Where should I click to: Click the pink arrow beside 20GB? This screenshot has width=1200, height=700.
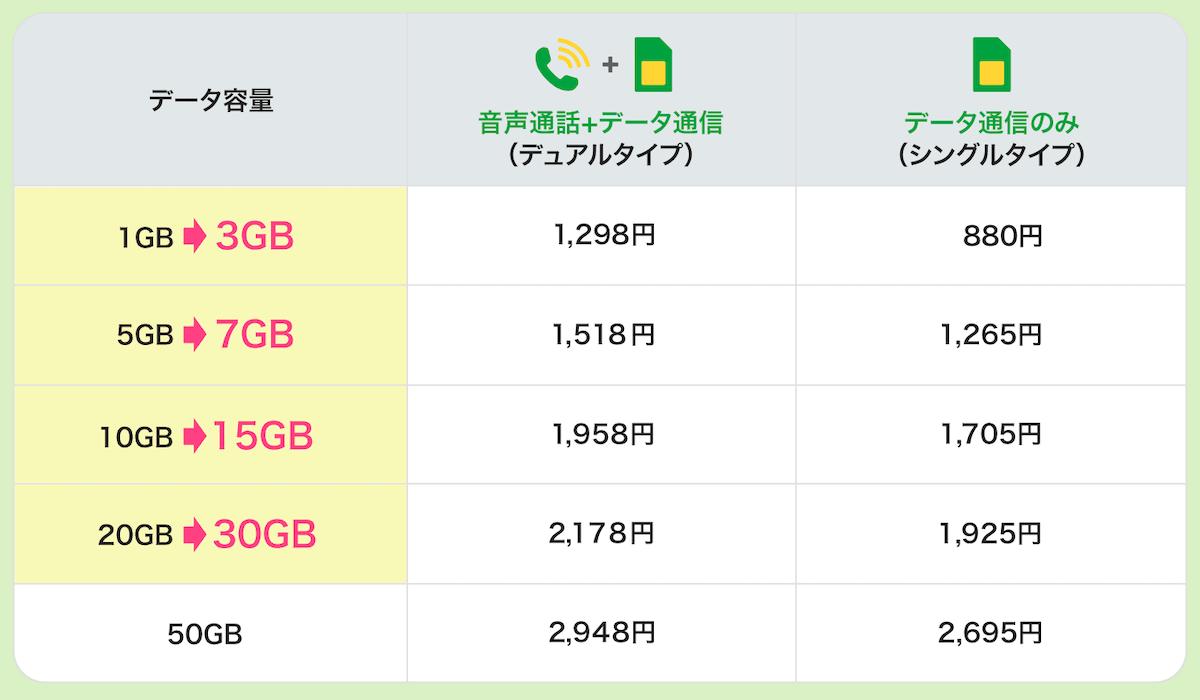(193, 535)
